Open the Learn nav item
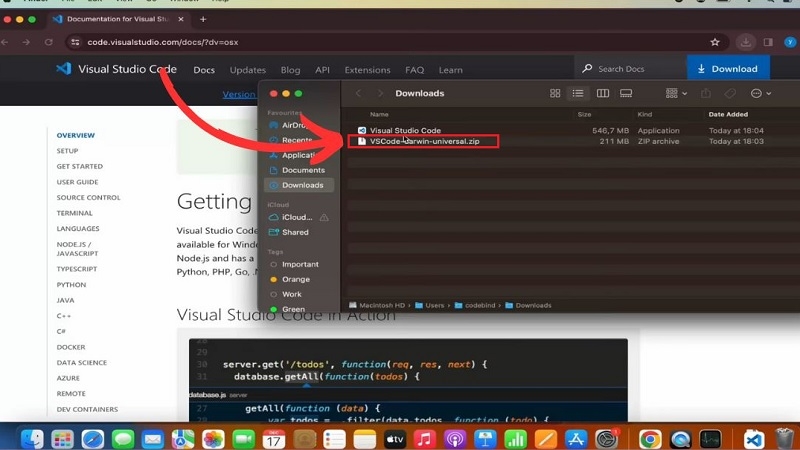800x450 pixels. [451, 70]
